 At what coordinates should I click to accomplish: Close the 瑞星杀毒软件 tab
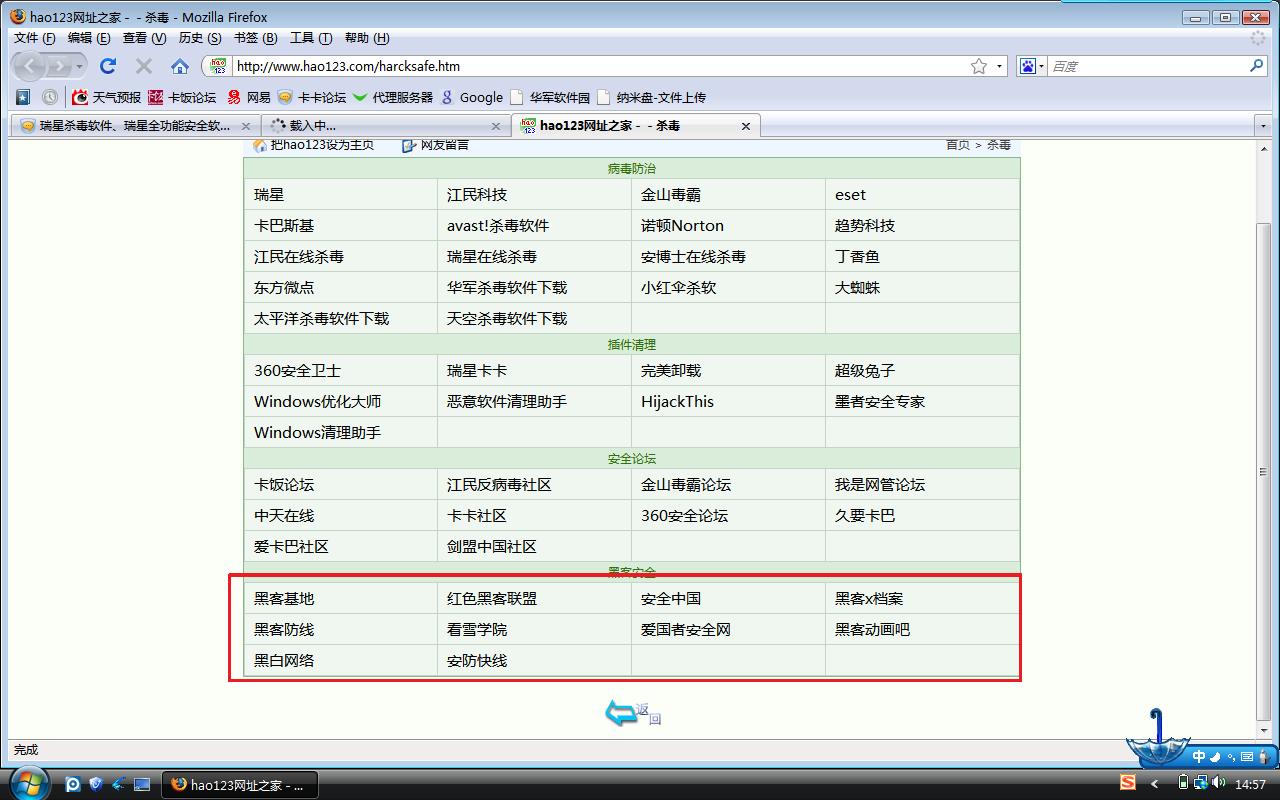(x=246, y=126)
